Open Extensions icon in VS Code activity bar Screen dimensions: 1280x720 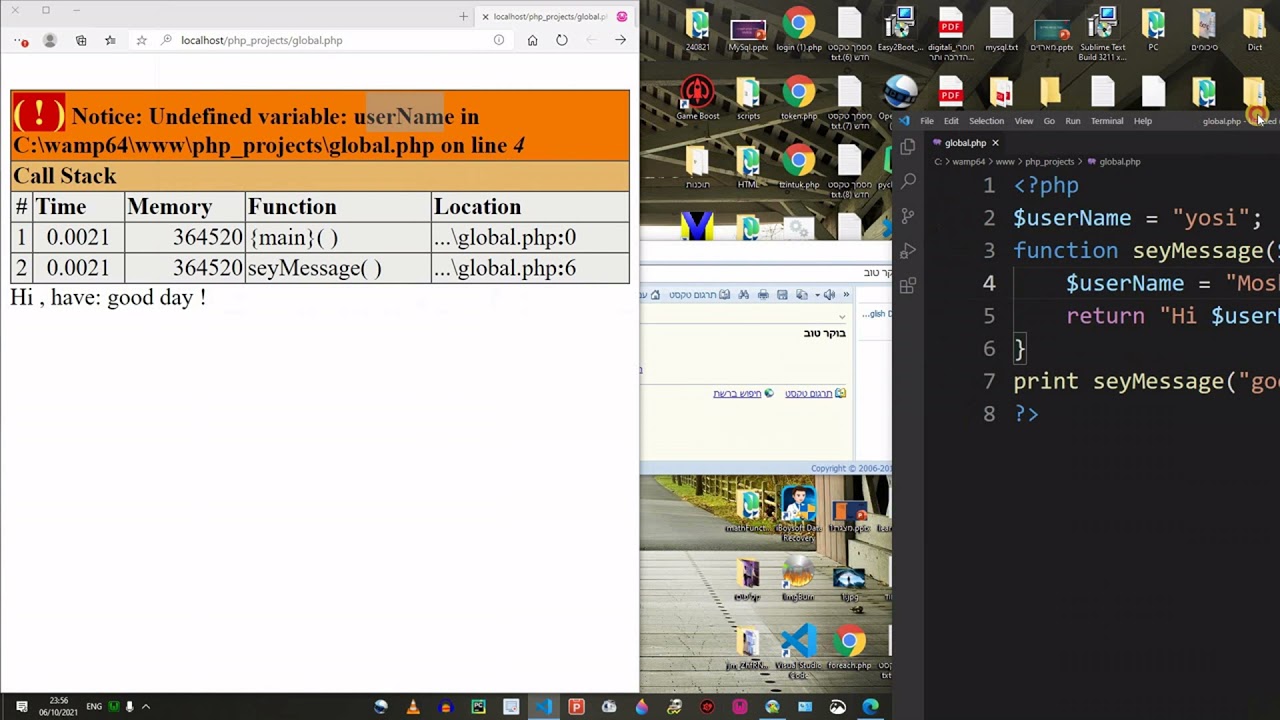[x=908, y=286]
